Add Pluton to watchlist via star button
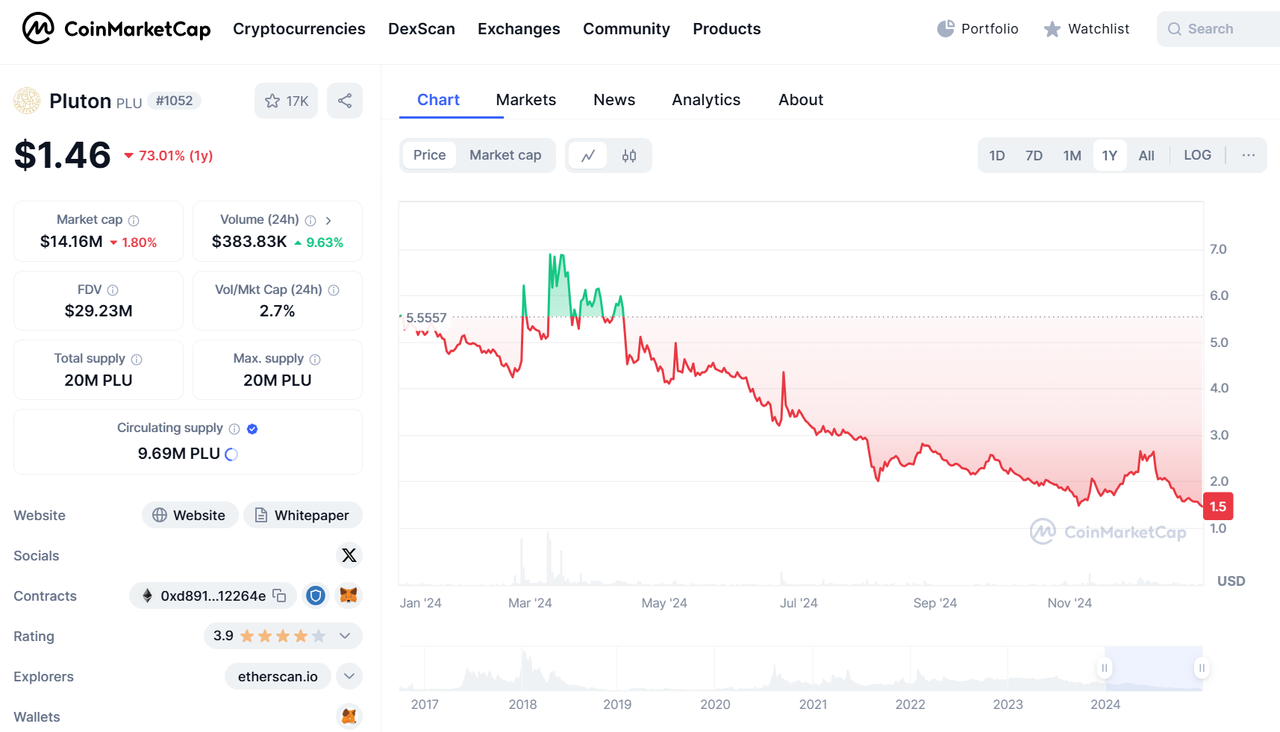1280x732 pixels. tap(286, 101)
